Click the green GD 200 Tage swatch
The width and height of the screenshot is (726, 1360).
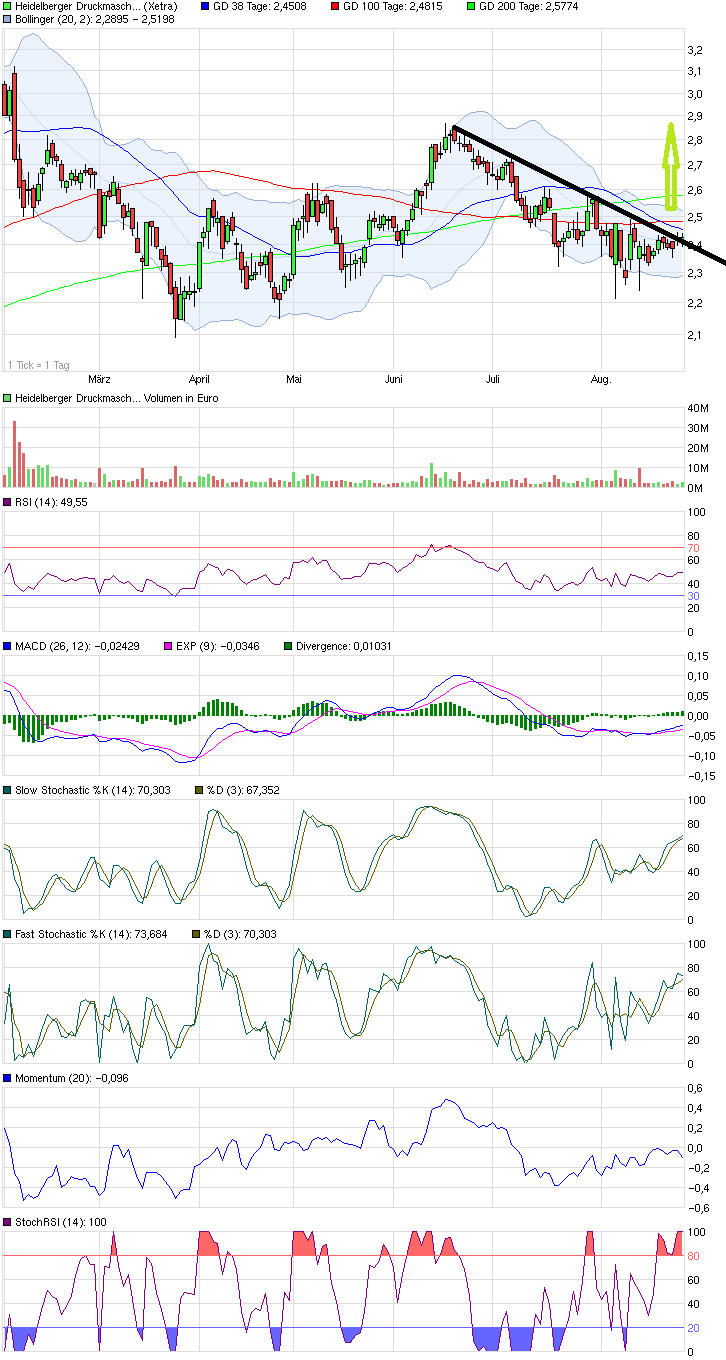471,6
